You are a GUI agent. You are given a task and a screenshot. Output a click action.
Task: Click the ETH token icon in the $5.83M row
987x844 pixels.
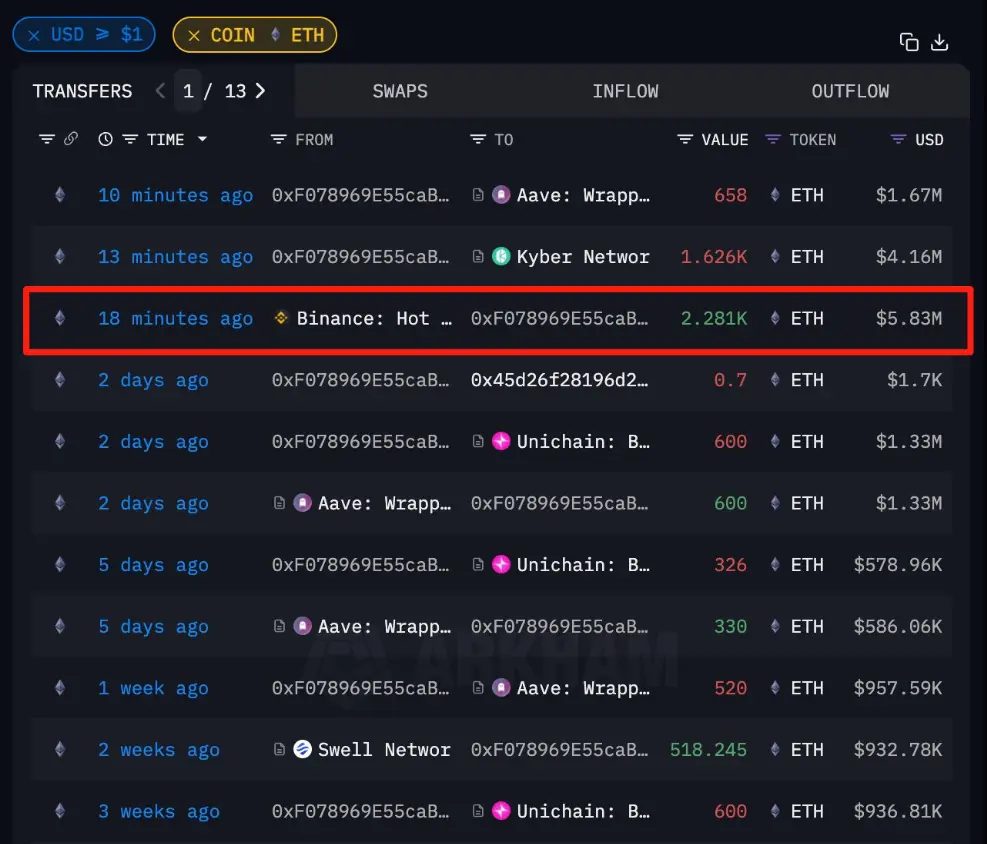(x=775, y=318)
